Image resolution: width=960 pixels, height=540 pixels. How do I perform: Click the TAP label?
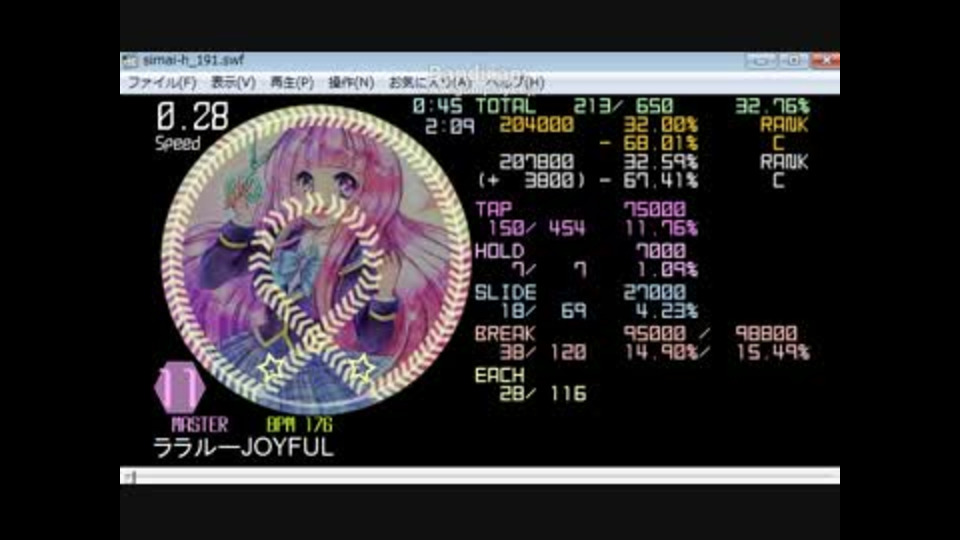tap(493, 209)
